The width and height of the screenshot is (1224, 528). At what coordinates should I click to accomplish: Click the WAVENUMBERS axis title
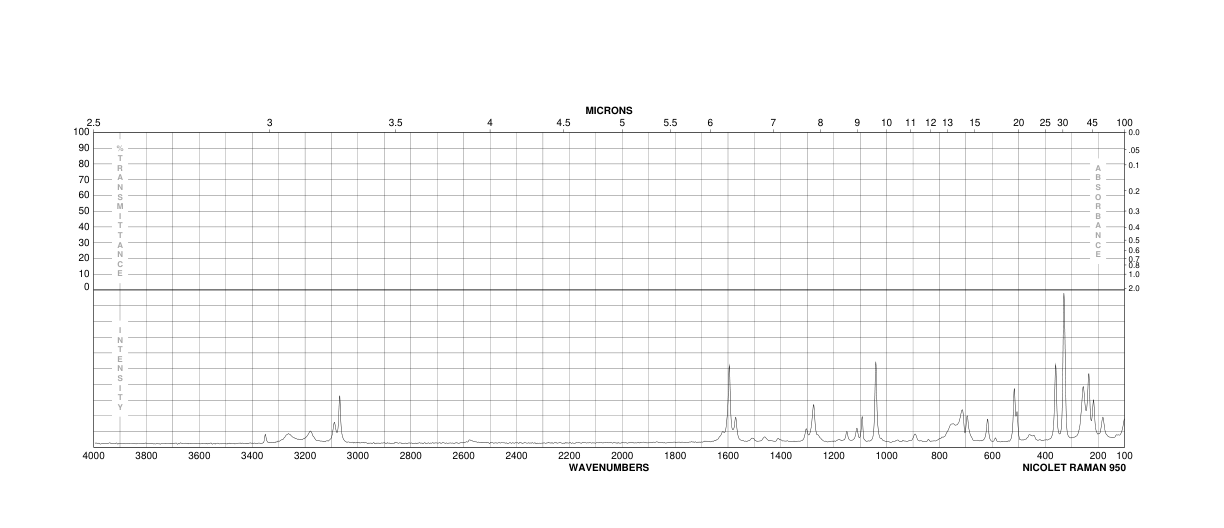pos(609,467)
